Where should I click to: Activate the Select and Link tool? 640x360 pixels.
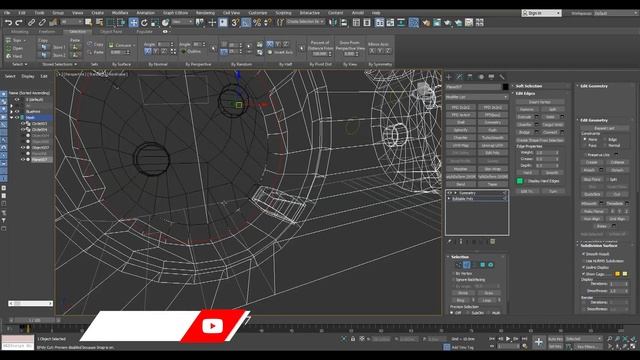31,22
